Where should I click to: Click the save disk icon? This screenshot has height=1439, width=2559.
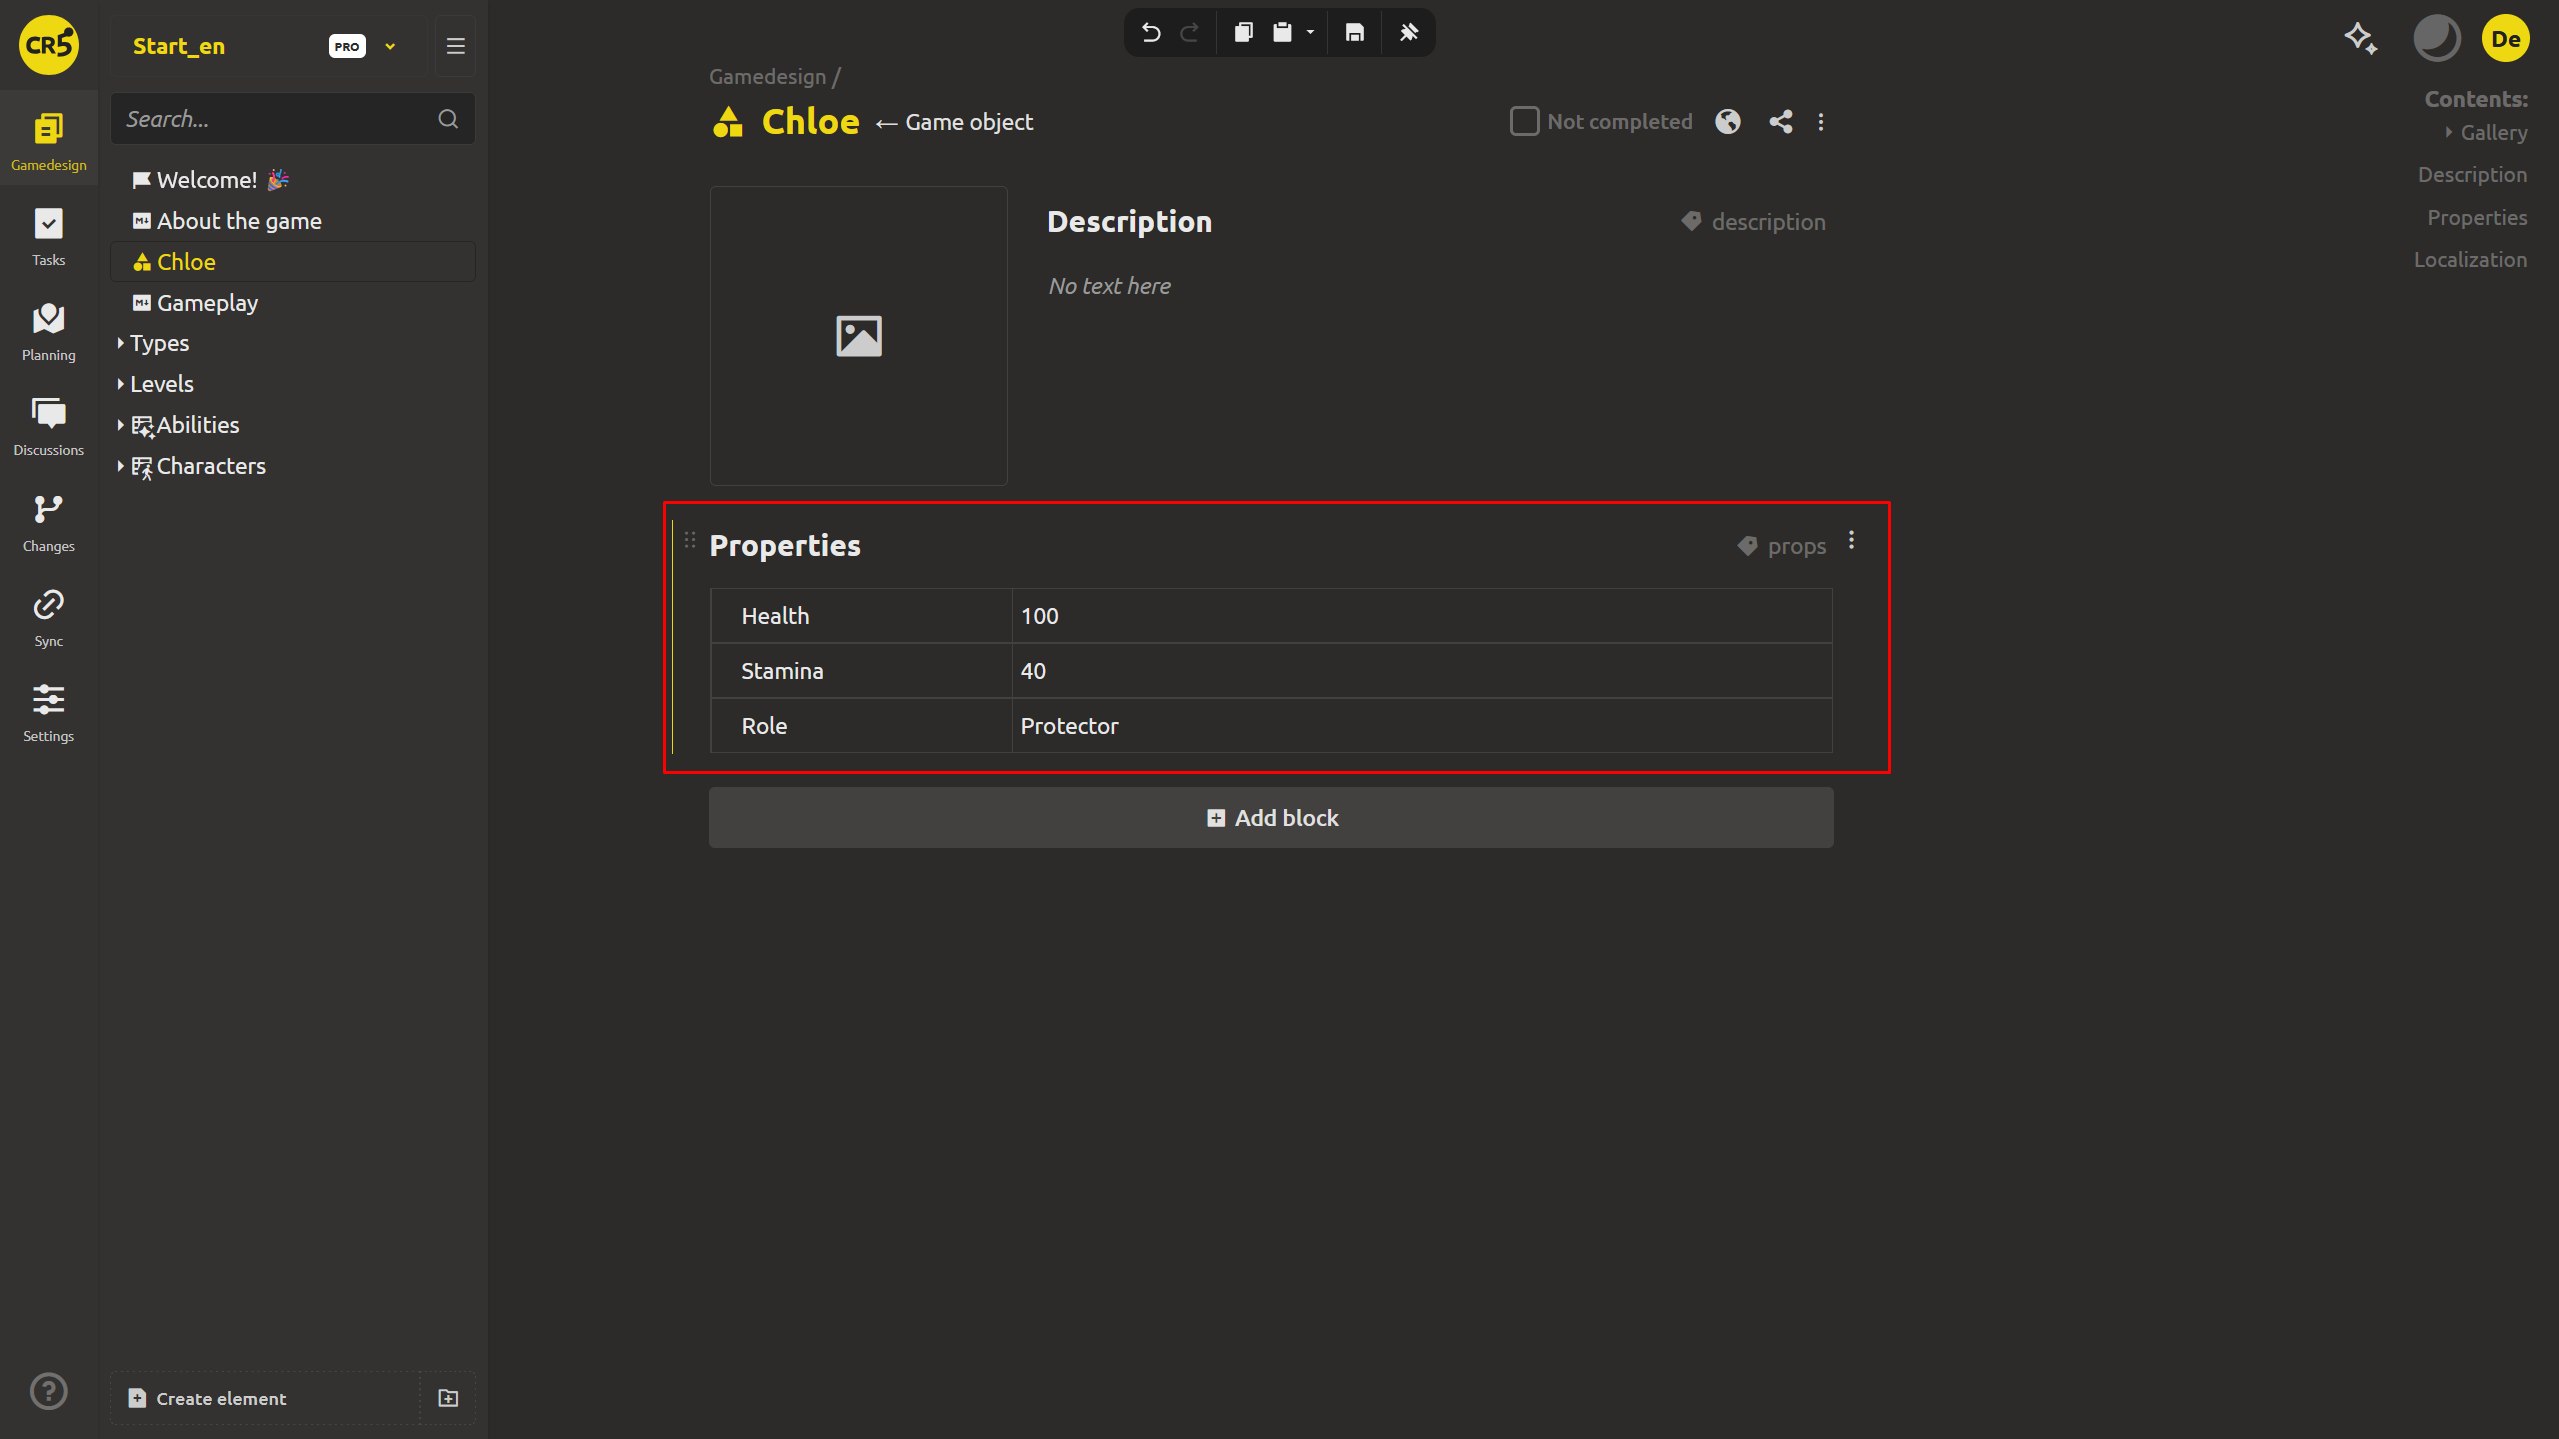[x=1354, y=33]
